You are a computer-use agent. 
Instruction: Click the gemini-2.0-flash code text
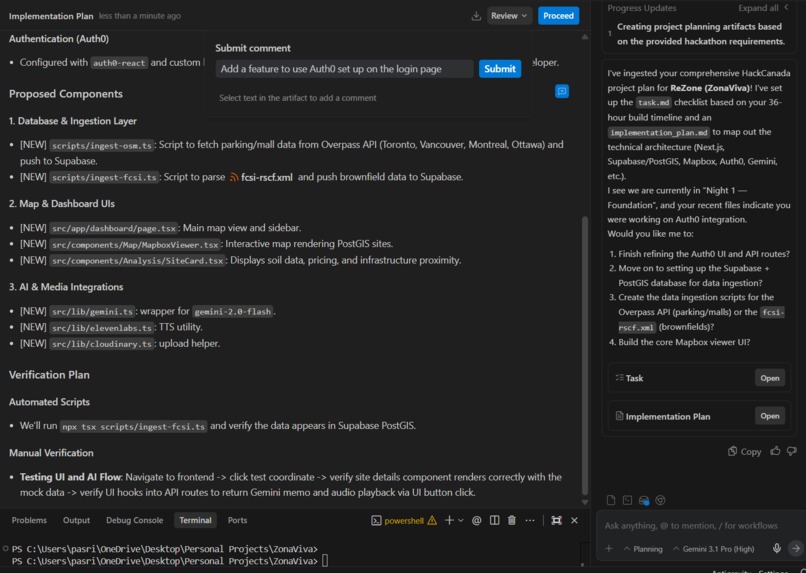pos(232,312)
